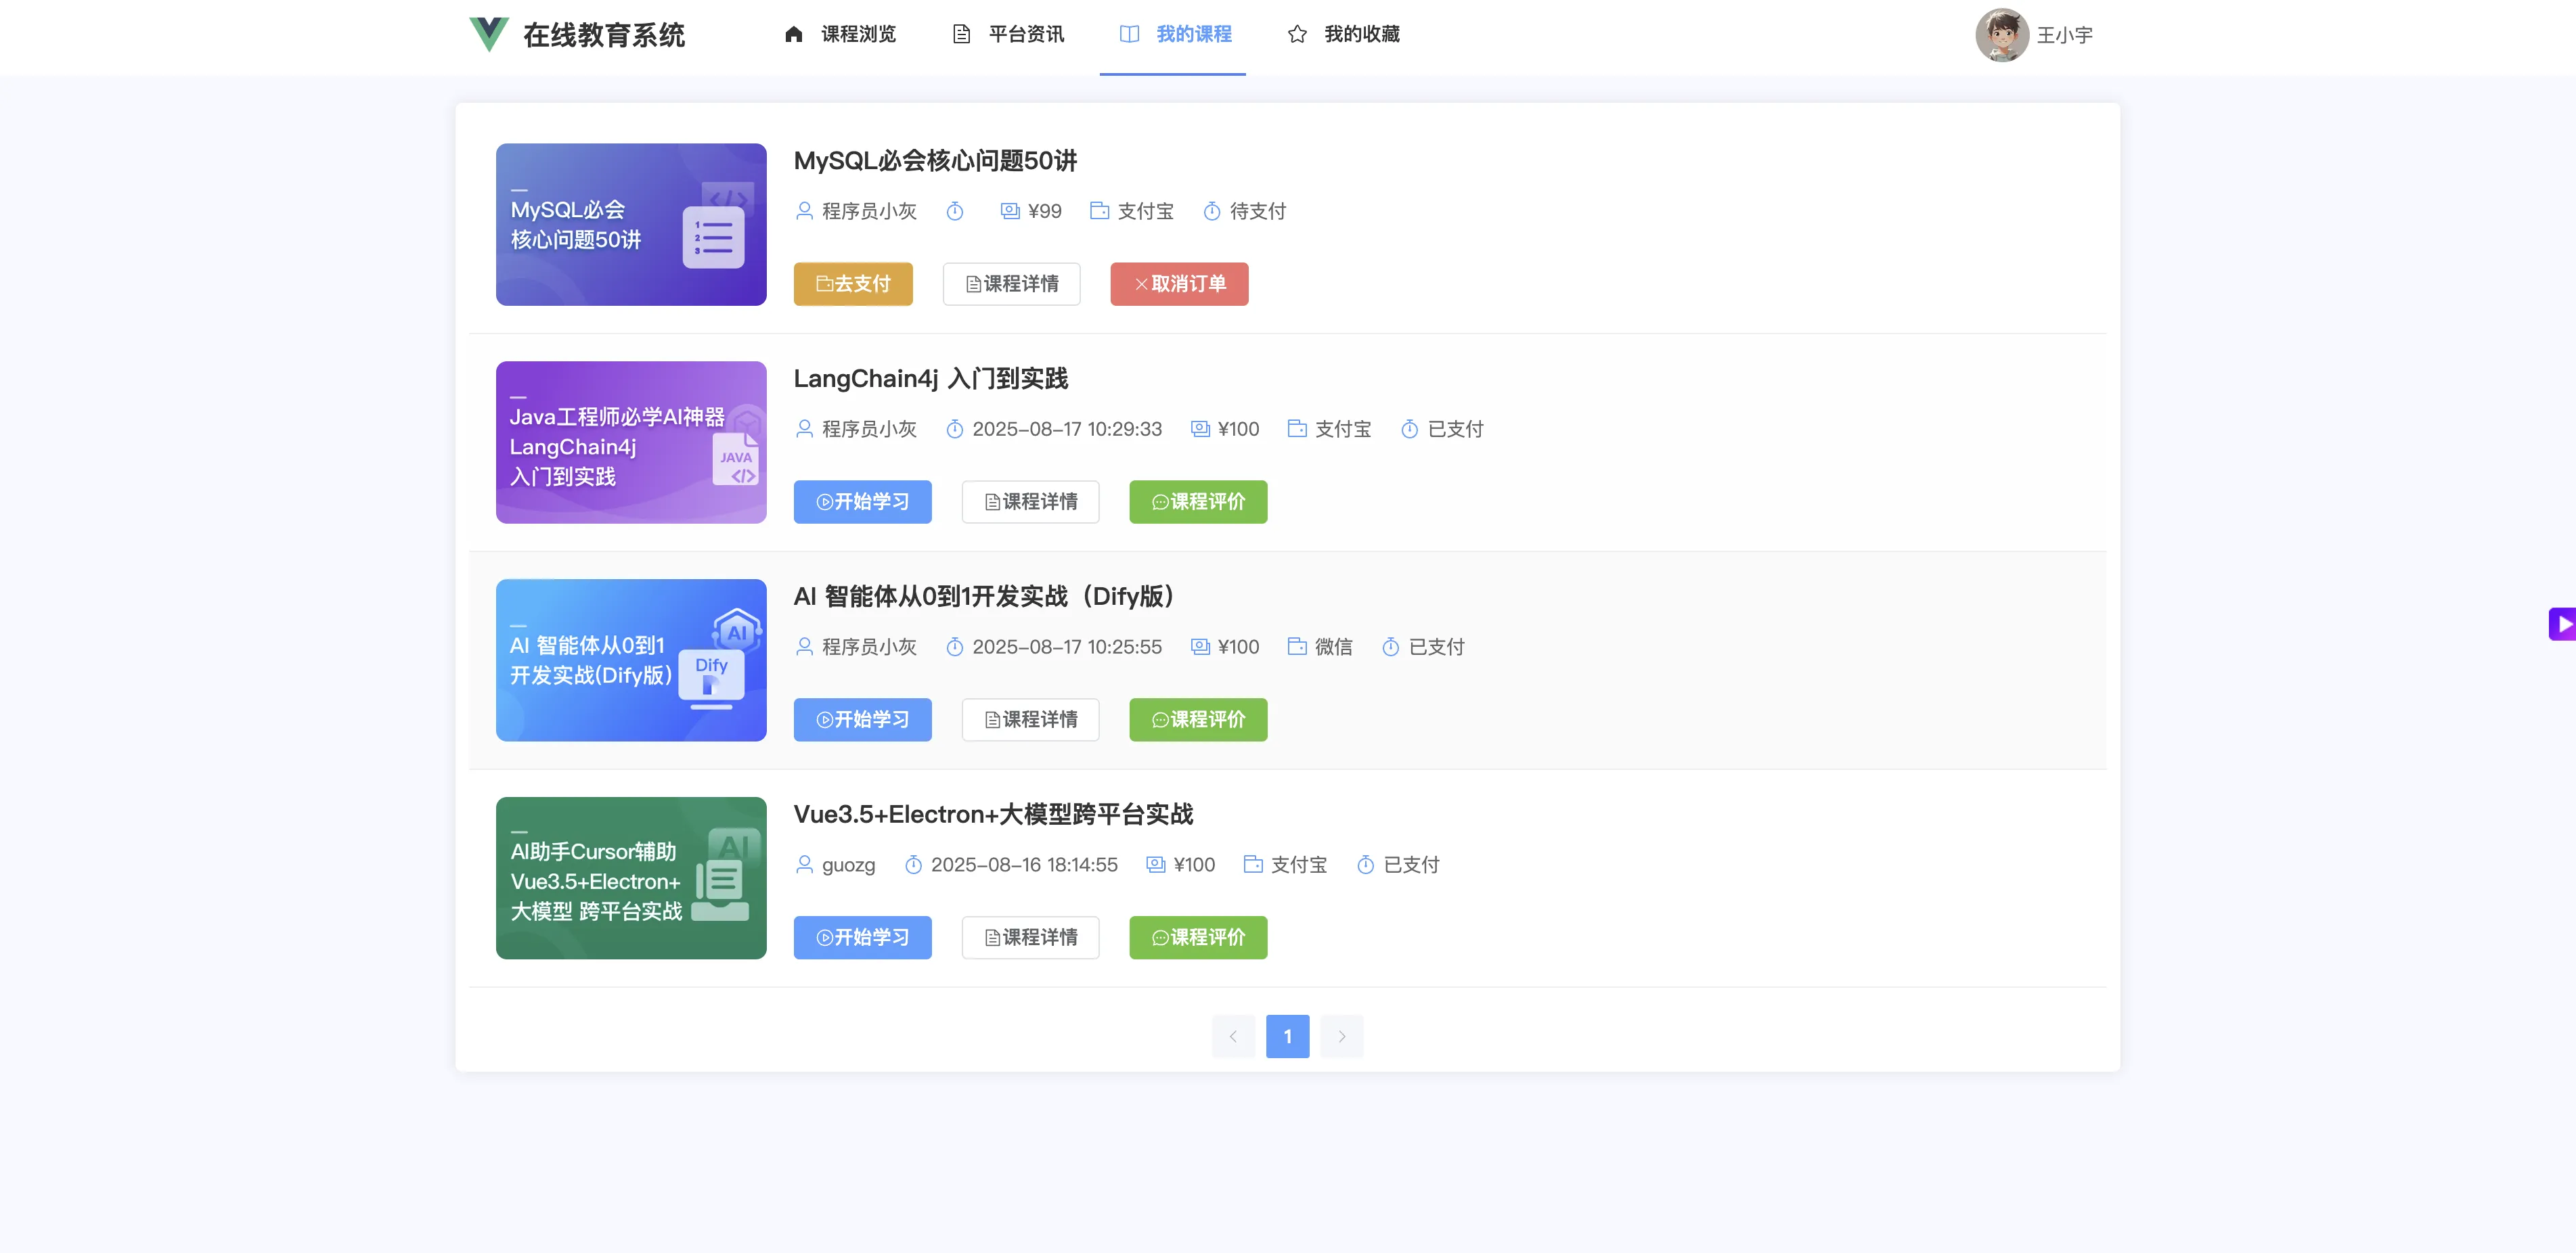This screenshot has height=1253, width=2576.
Task: Open 课程评价 for the Dify course
Action: click(1198, 720)
